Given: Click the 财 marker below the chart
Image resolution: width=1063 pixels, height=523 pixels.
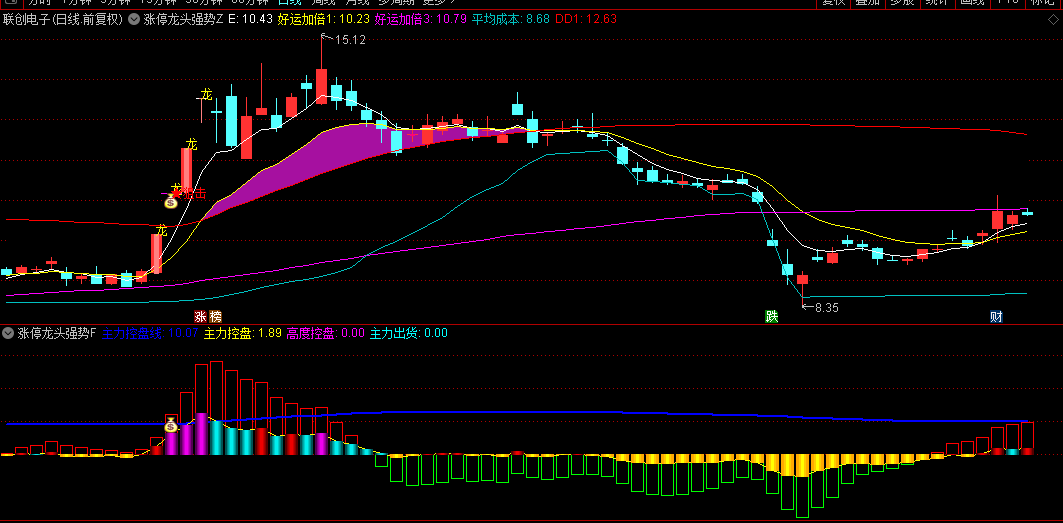Looking at the screenshot, I should 996,316.
